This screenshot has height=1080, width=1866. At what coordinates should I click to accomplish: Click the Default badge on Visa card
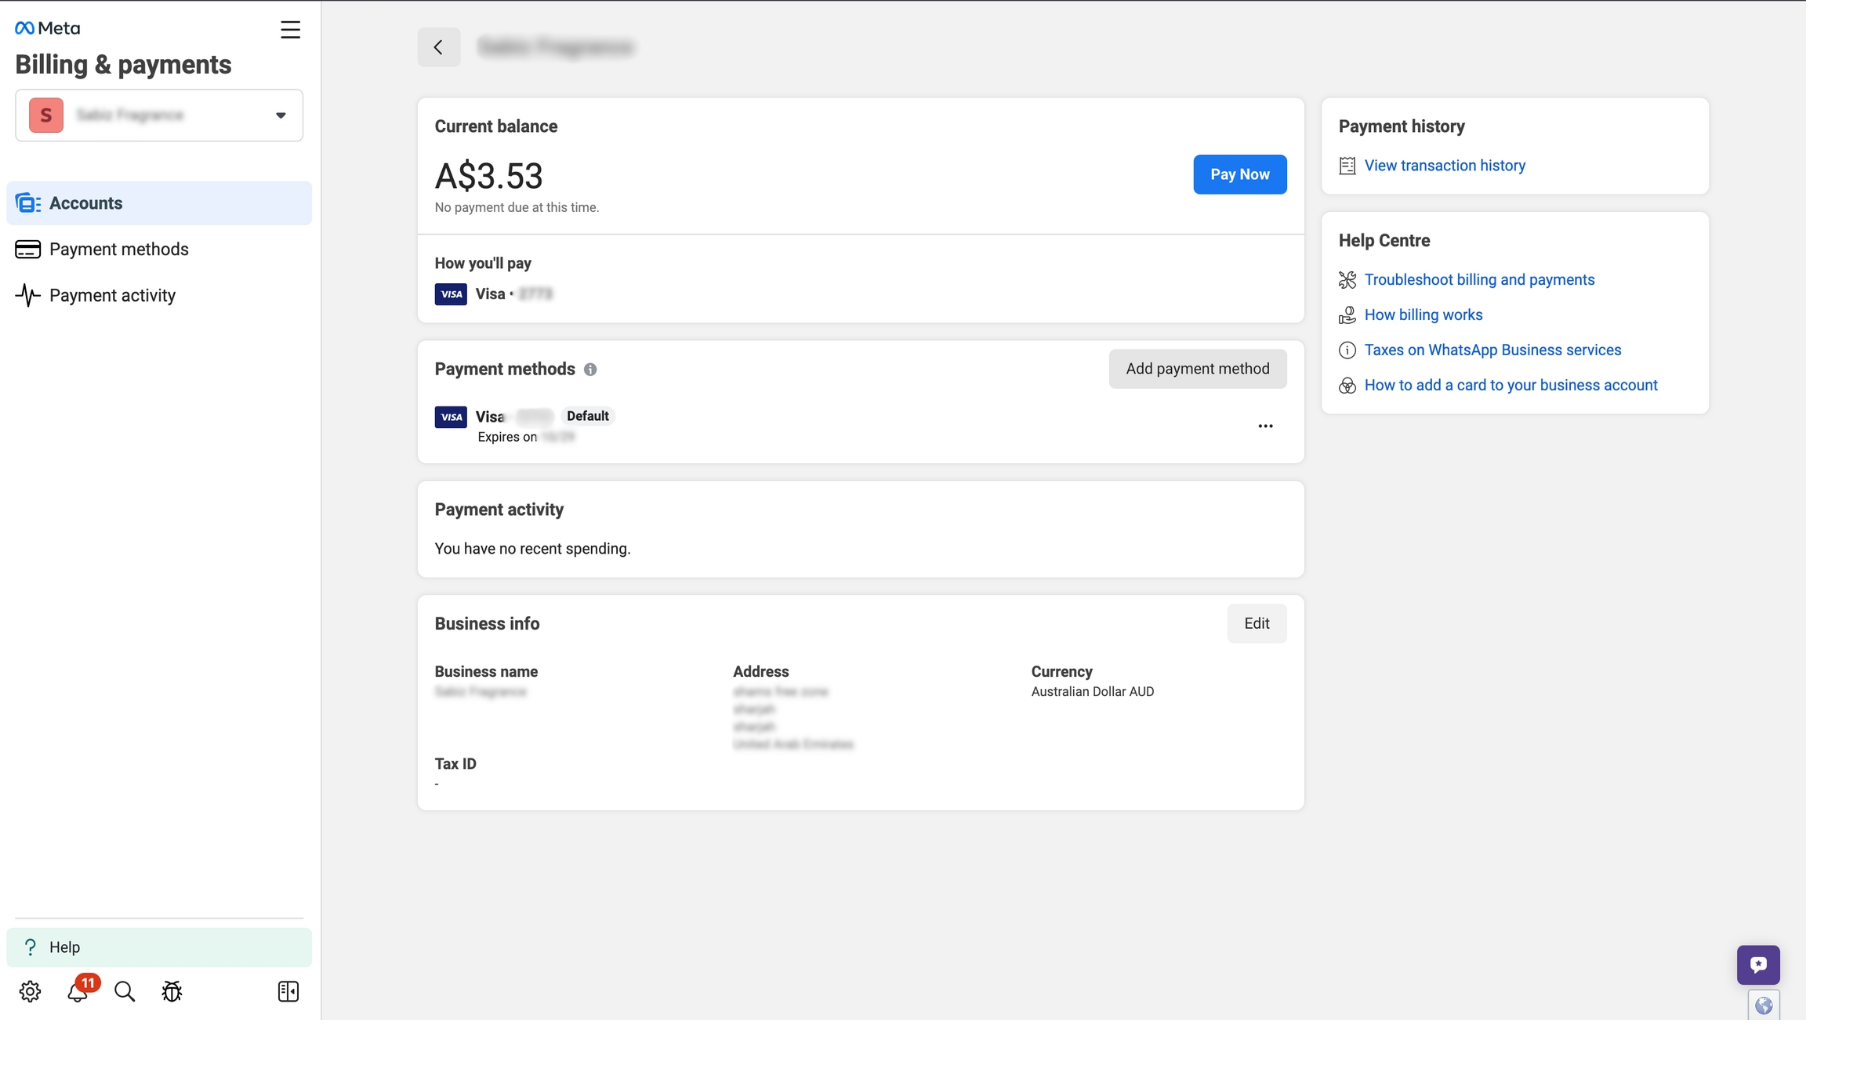[588, 416]
